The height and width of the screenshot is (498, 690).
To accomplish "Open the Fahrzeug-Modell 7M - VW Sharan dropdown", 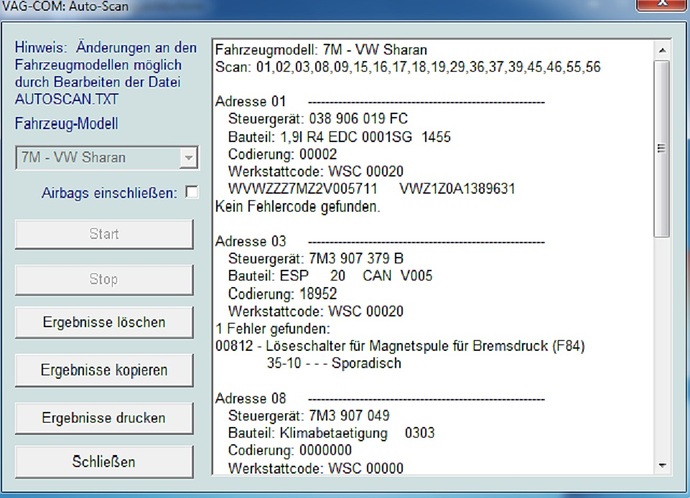I will pyautogui.click(x=188, y=157).
